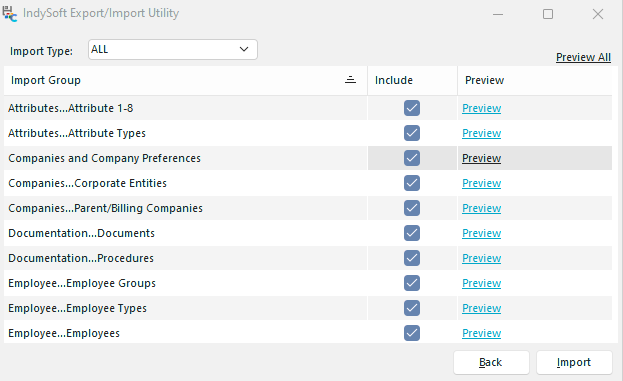Select the Employee...Employee Types row text

tap(77, 308)
